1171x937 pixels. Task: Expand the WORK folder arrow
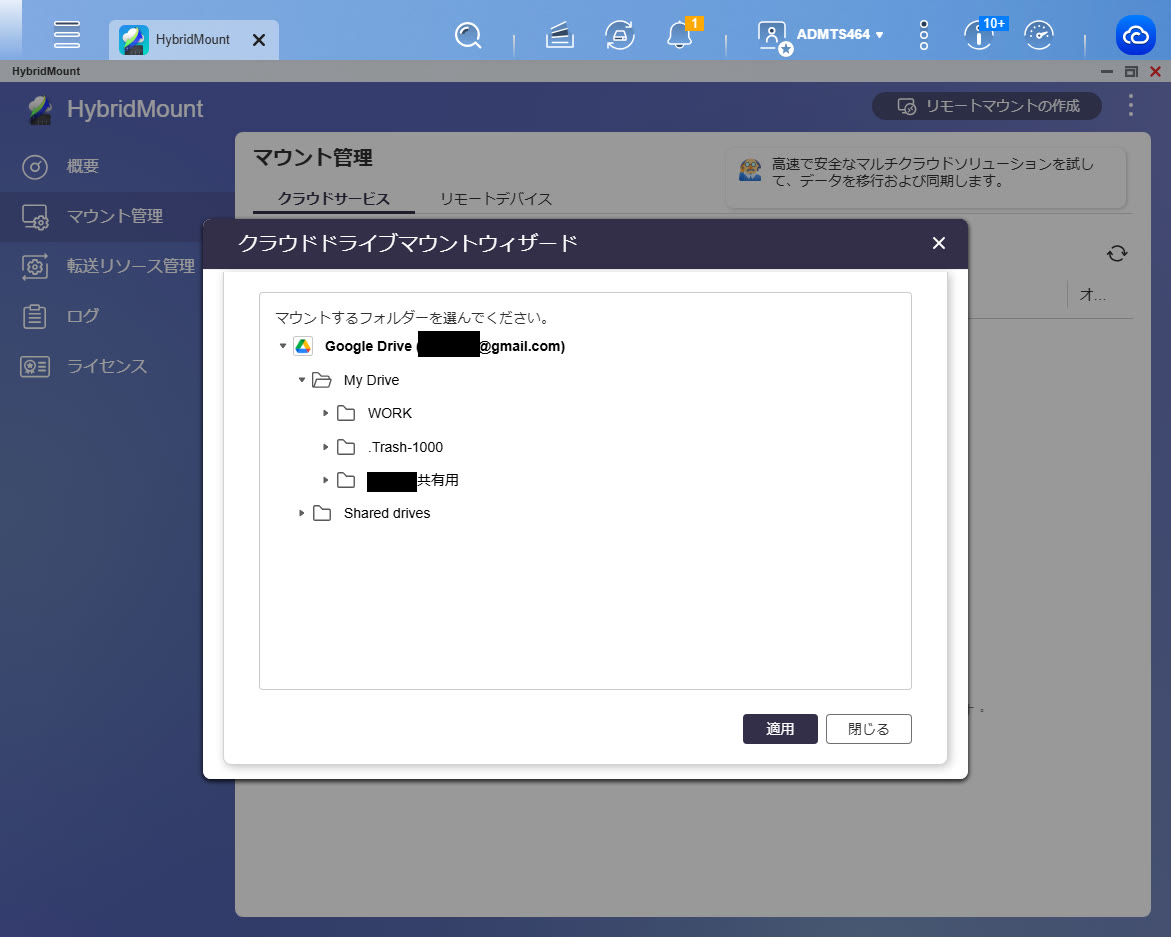pos(326,413)
